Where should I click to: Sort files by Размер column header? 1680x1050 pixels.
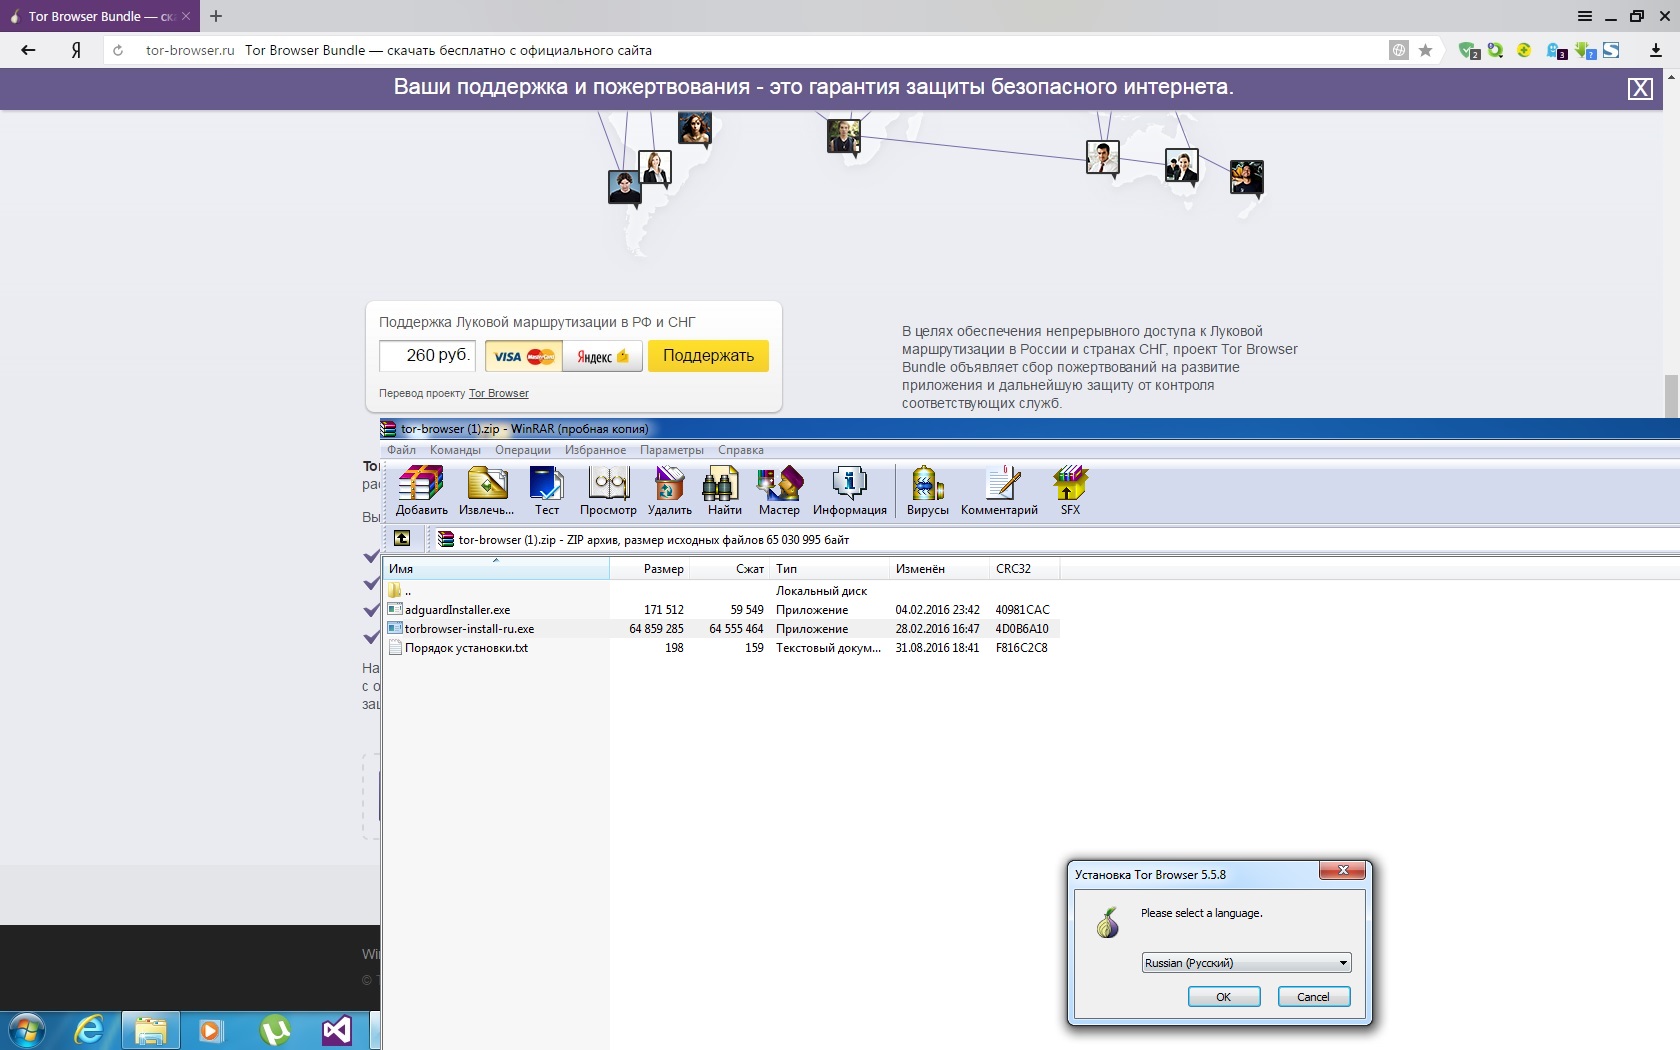663,569
